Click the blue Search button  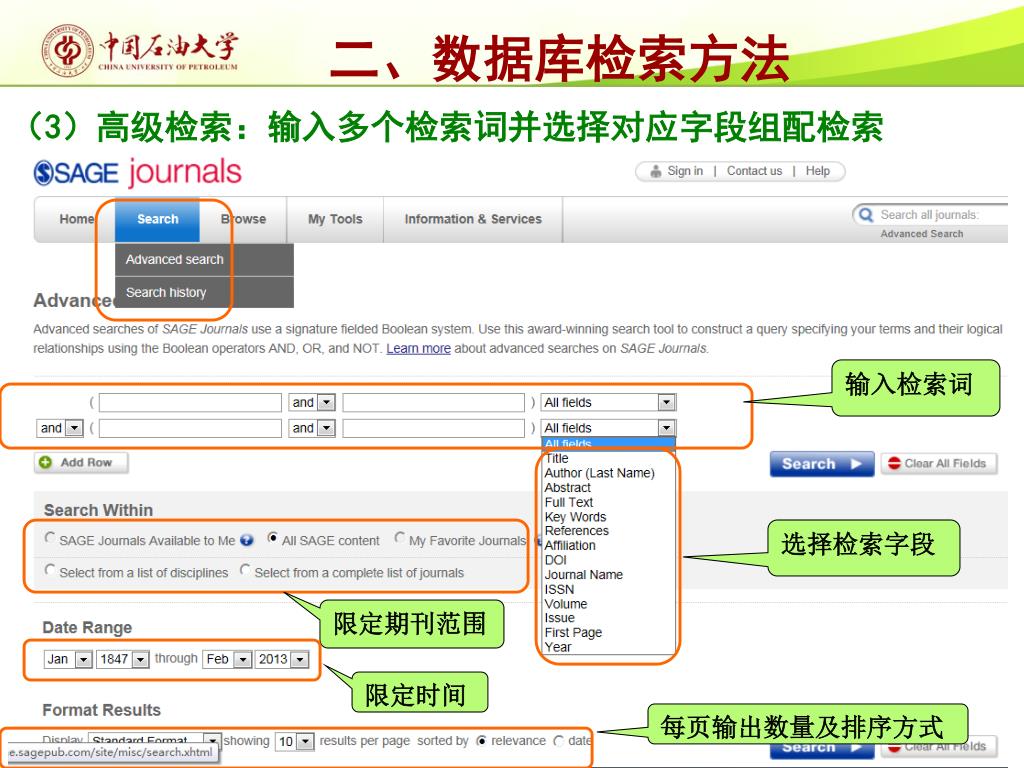tap(822, 464)
